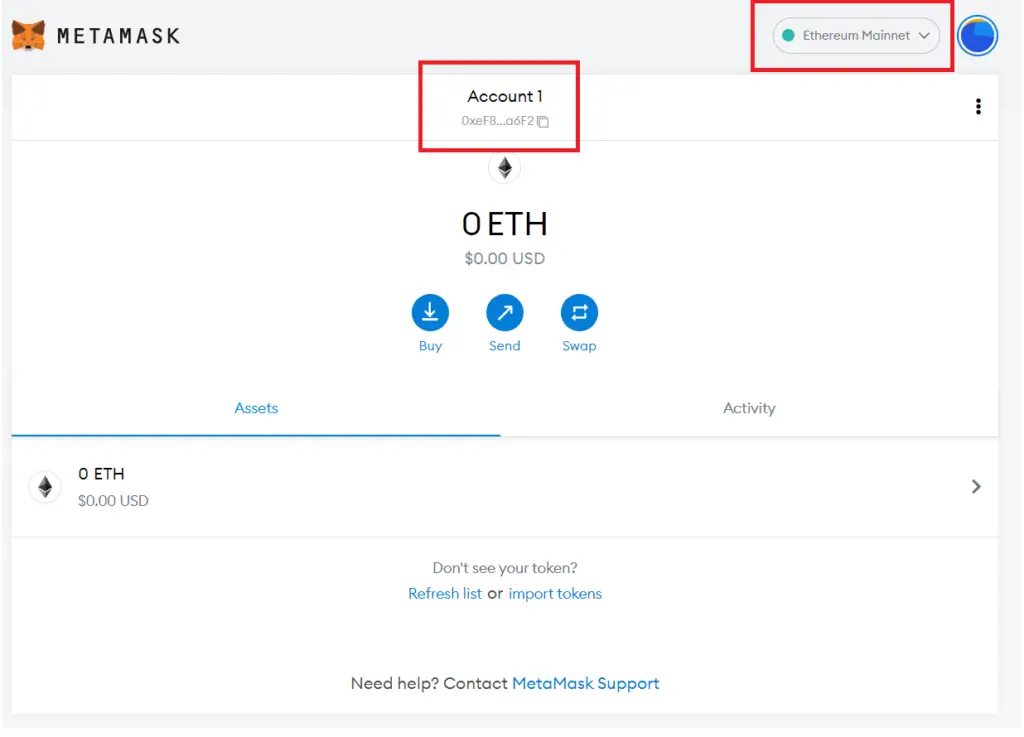This screenshot has width=1024, height=737.
Task: Click the ETH icon in the asset row
Action: pyautogui.click(x=45, y=487)
